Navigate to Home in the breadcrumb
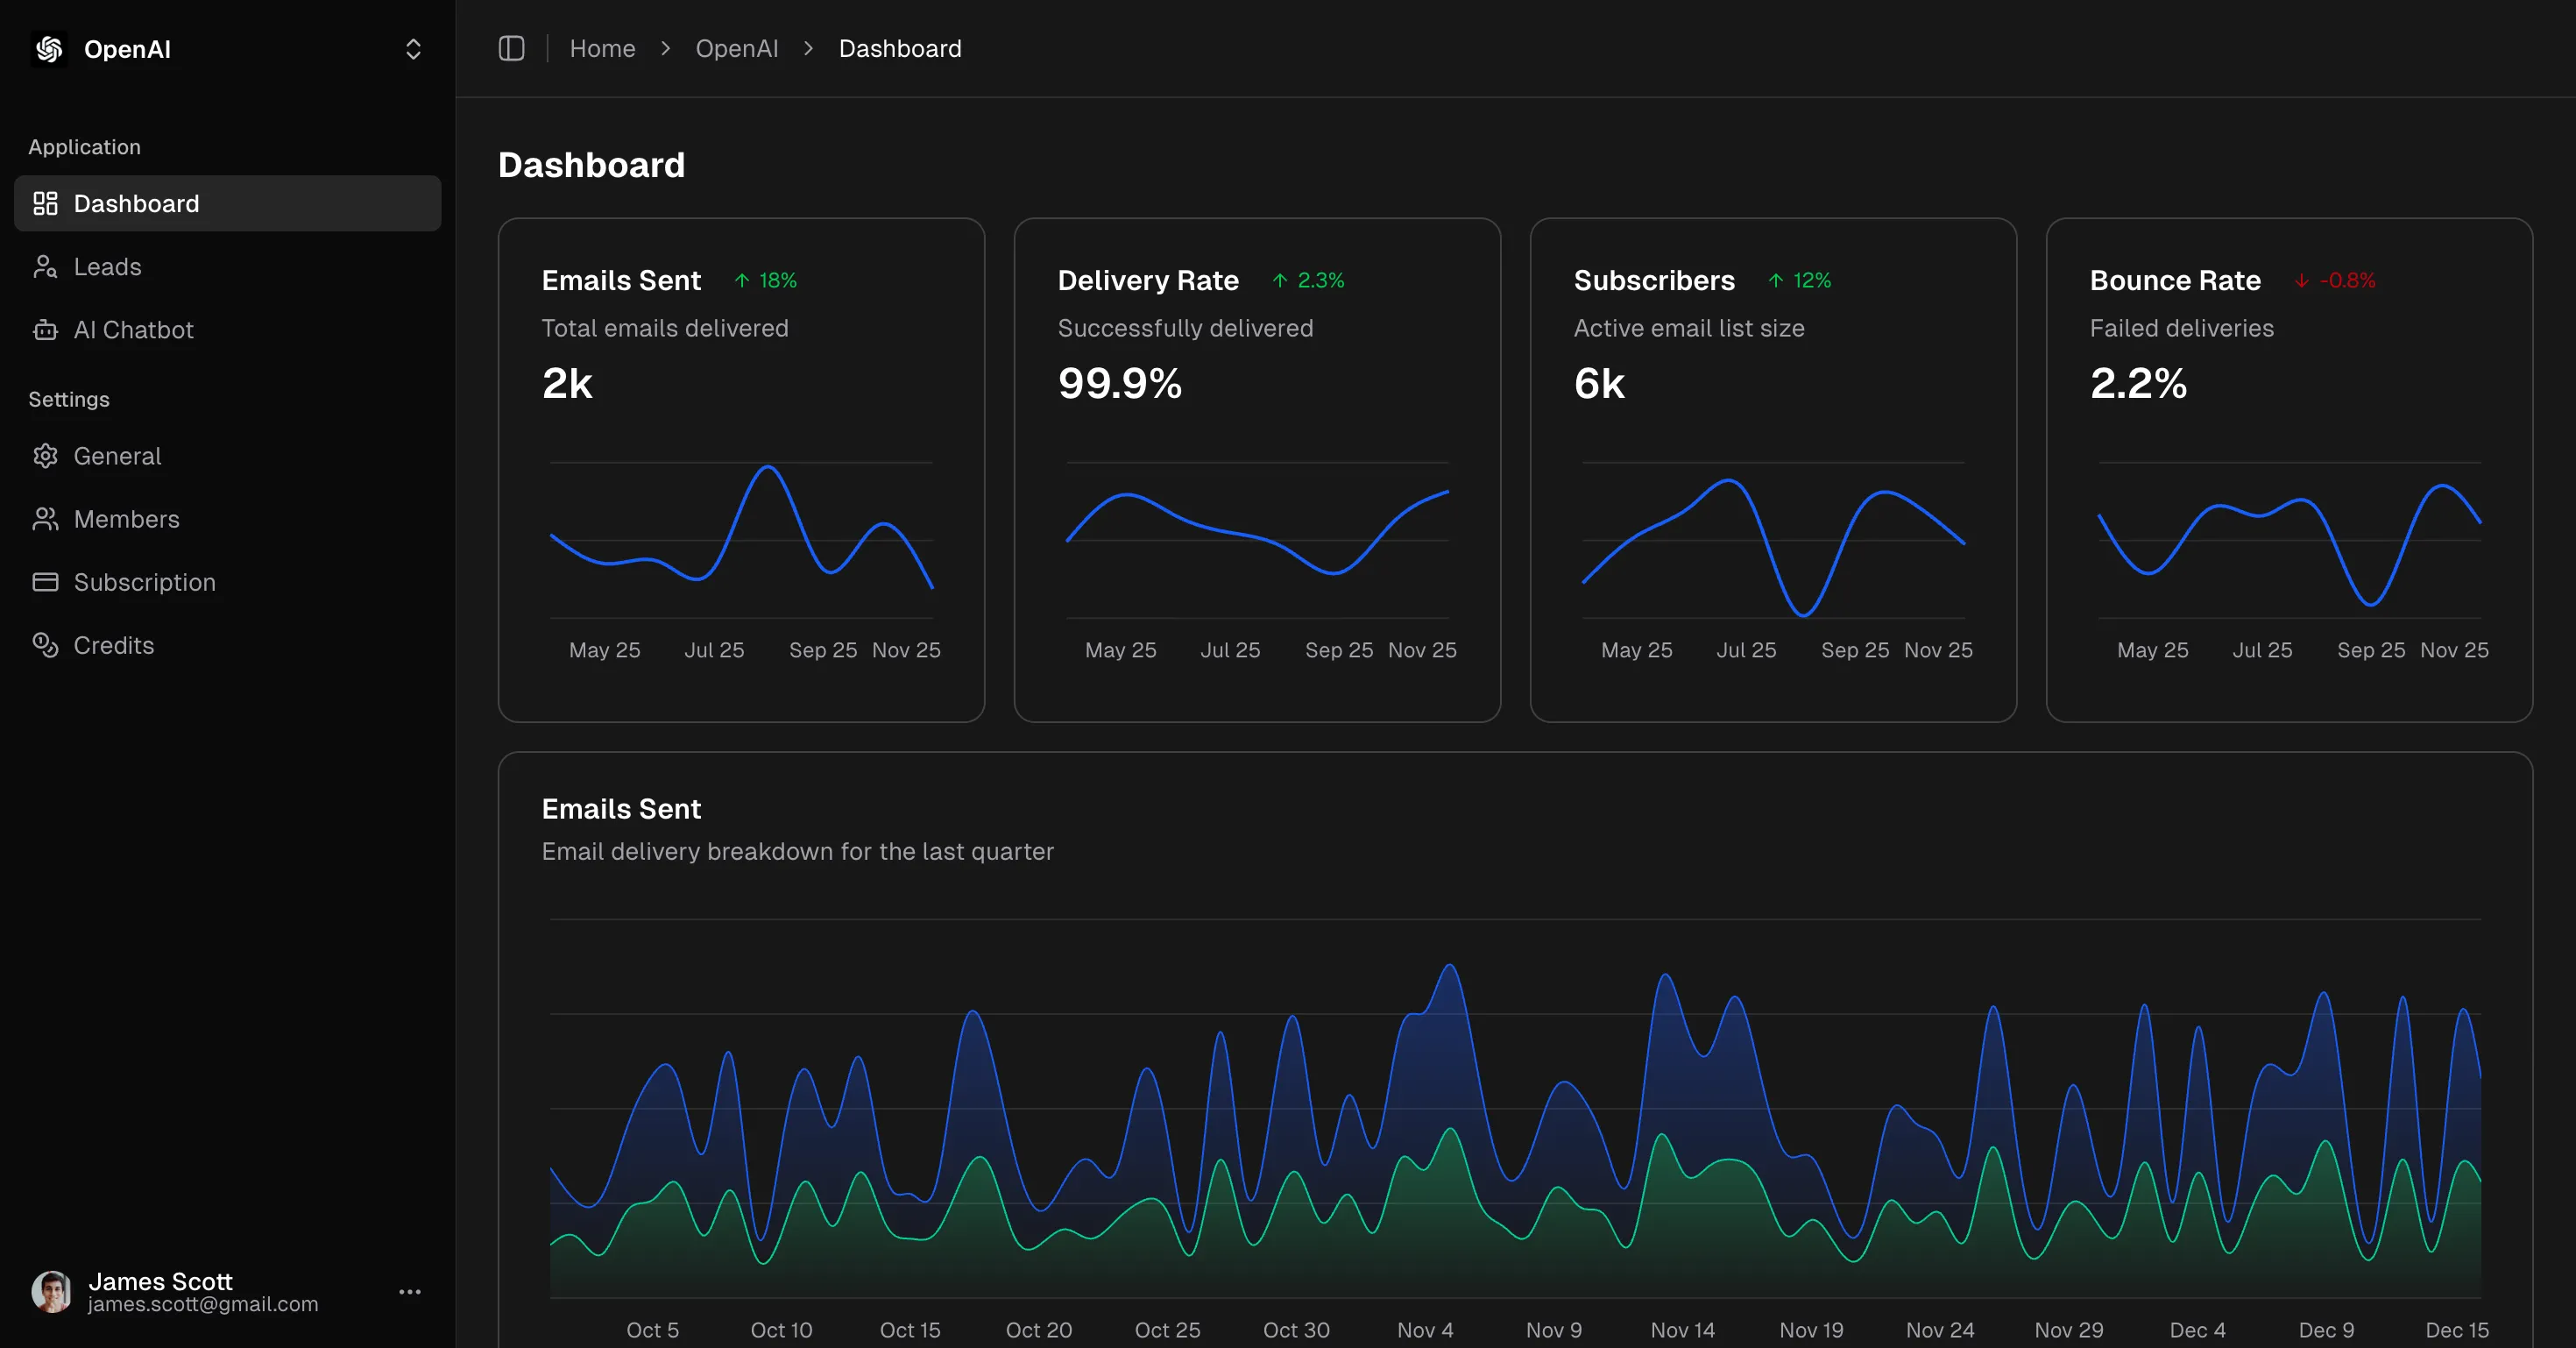Screen dimensions: 2576x1348 602,48
